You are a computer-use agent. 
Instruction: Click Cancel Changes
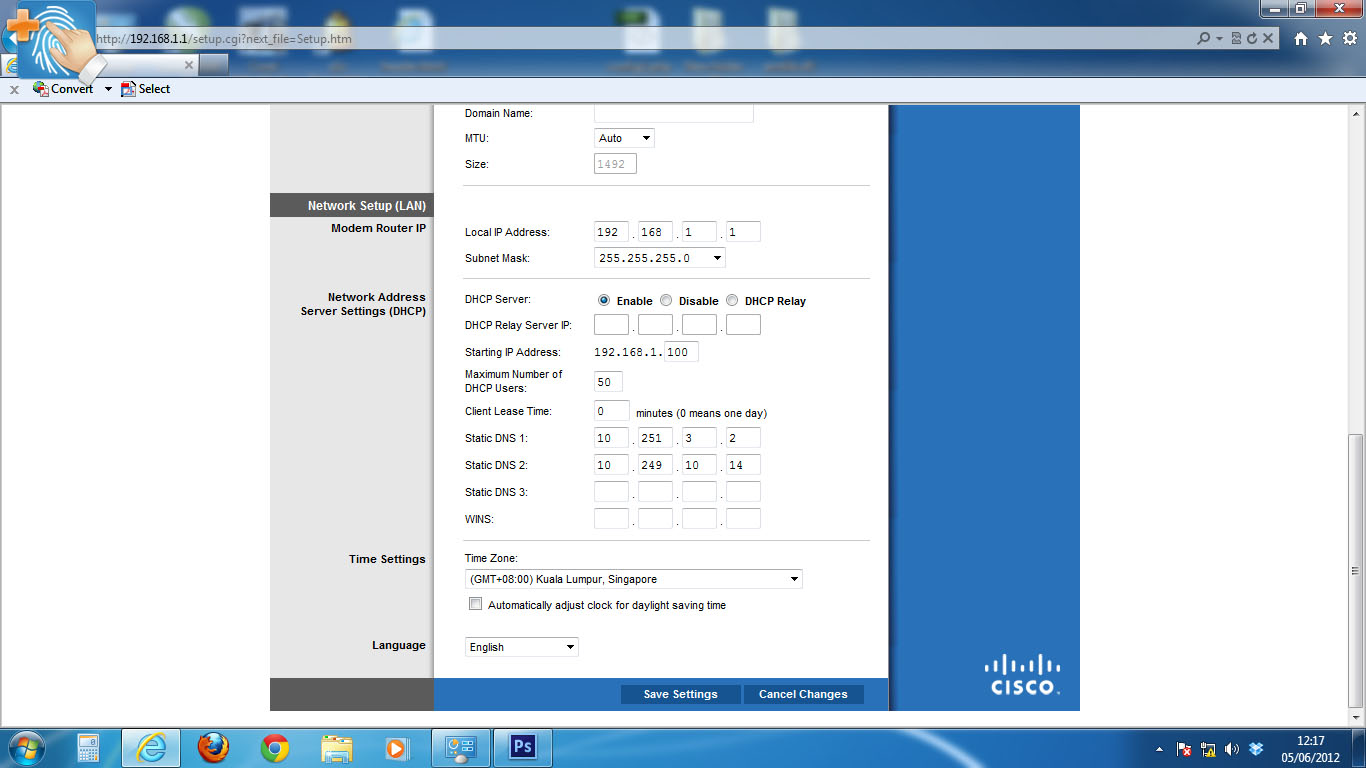(803, 693)
